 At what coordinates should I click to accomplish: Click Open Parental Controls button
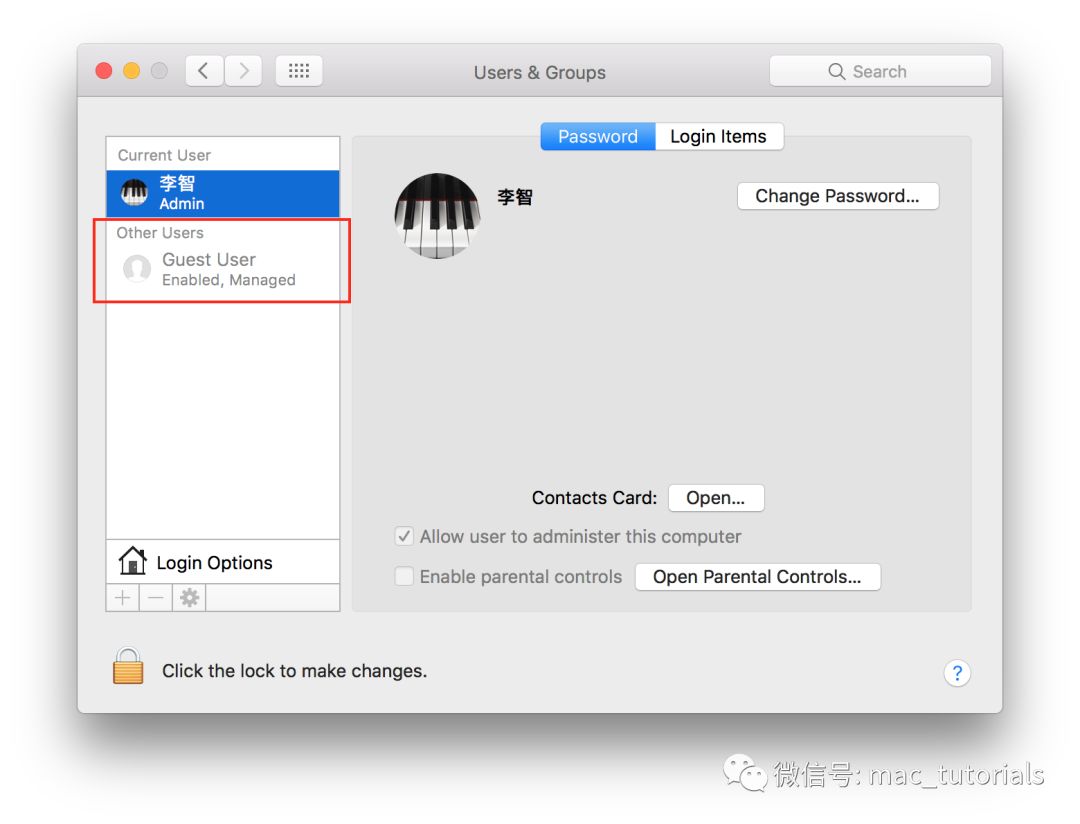coord(757,577)
